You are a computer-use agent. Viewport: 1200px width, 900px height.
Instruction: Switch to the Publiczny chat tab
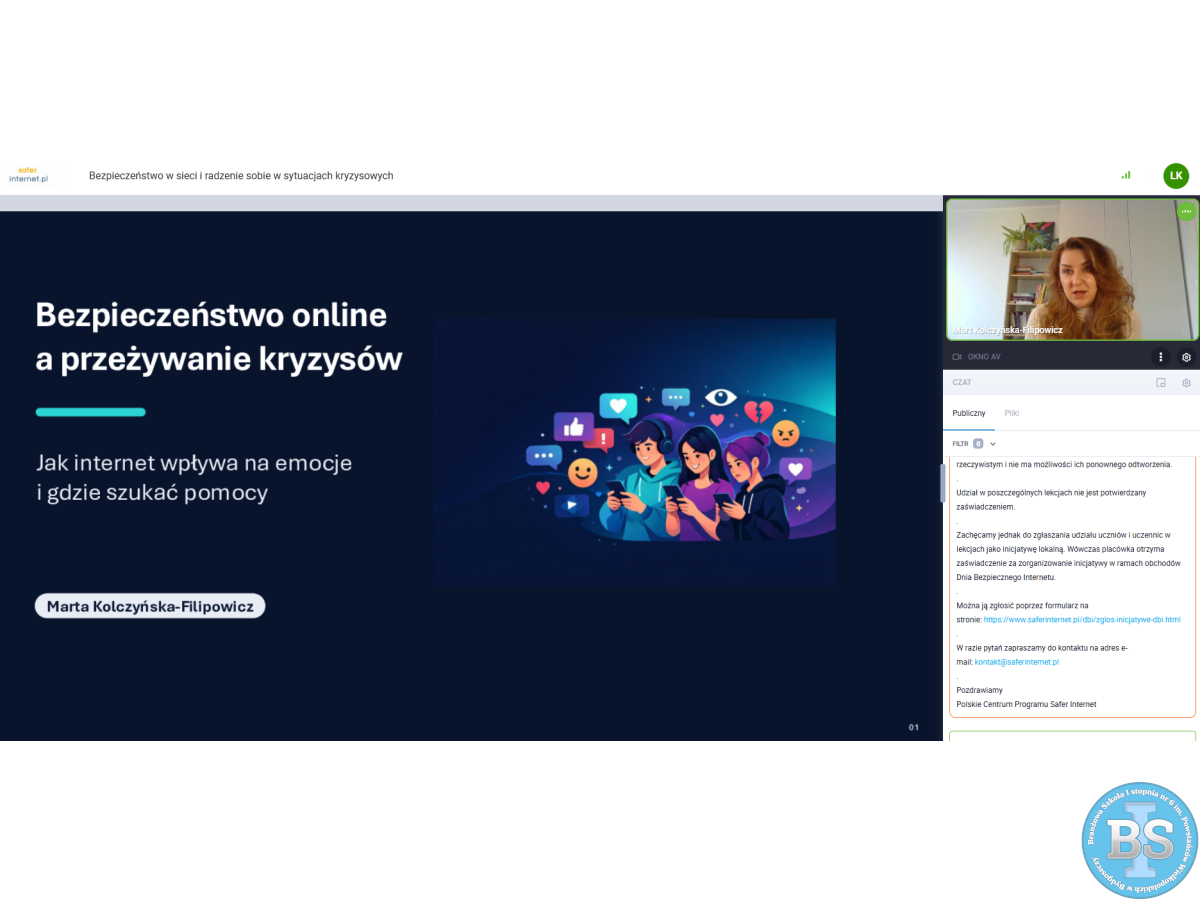pyautogui.click(x=968, y=413)
